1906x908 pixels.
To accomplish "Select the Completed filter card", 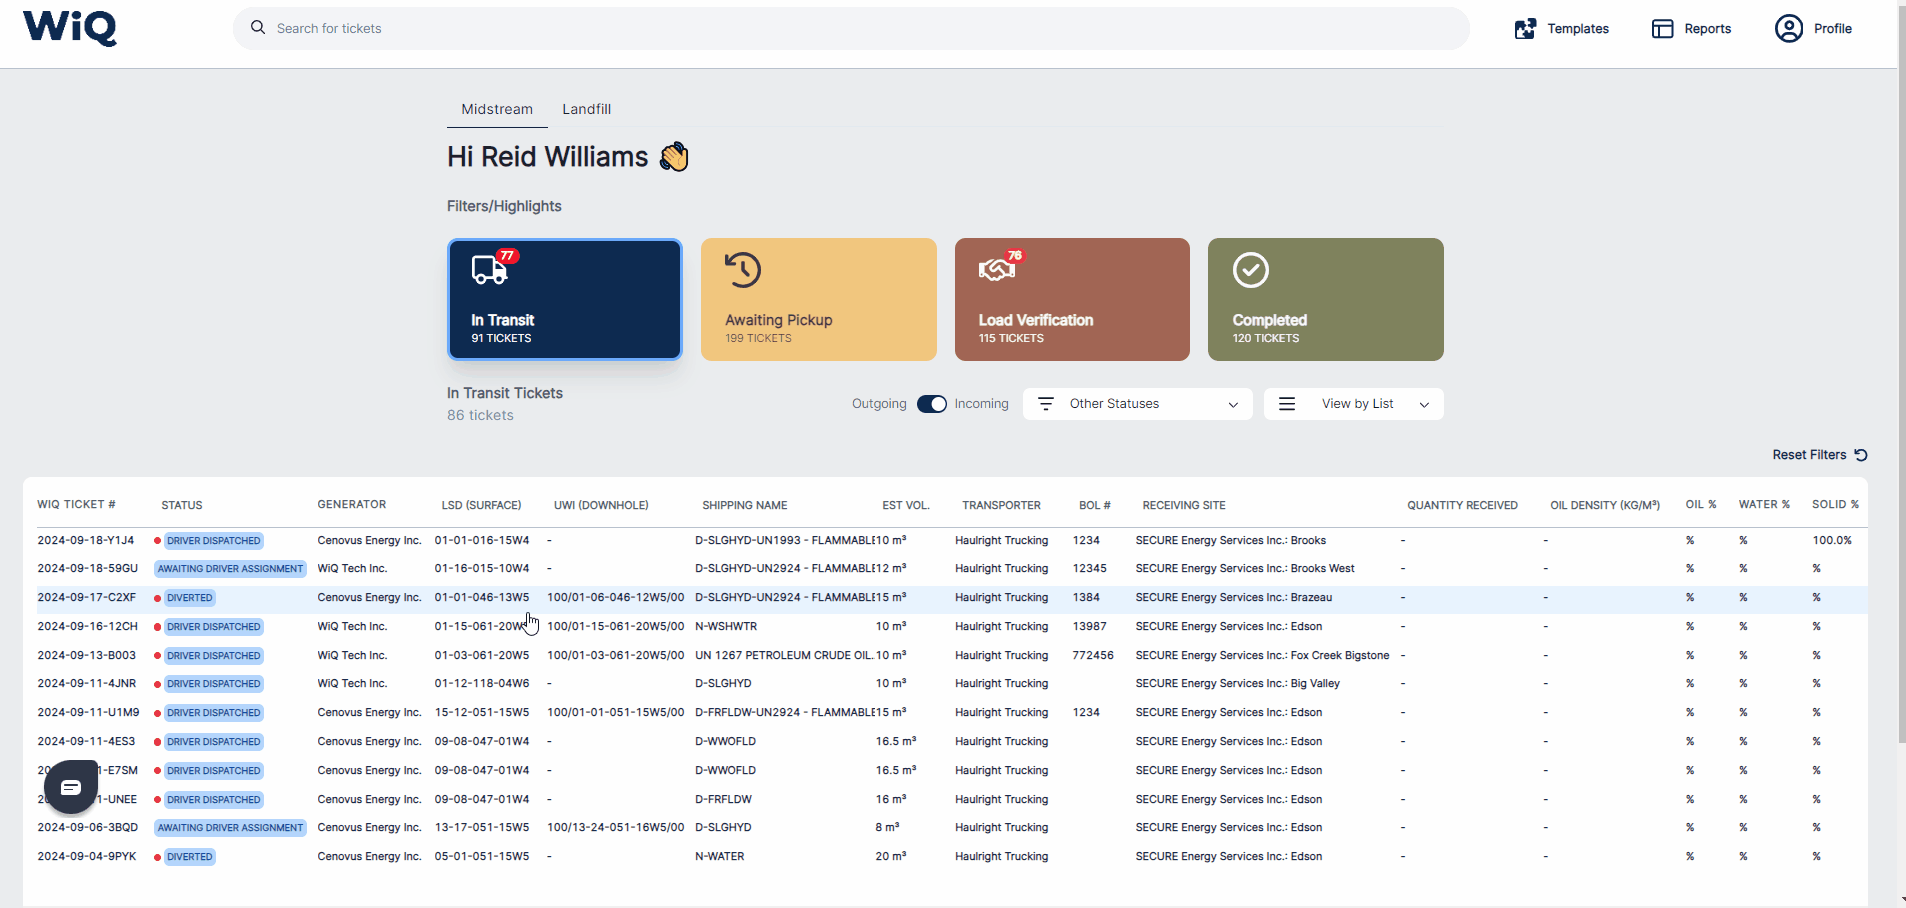I will pos(1326,299).
